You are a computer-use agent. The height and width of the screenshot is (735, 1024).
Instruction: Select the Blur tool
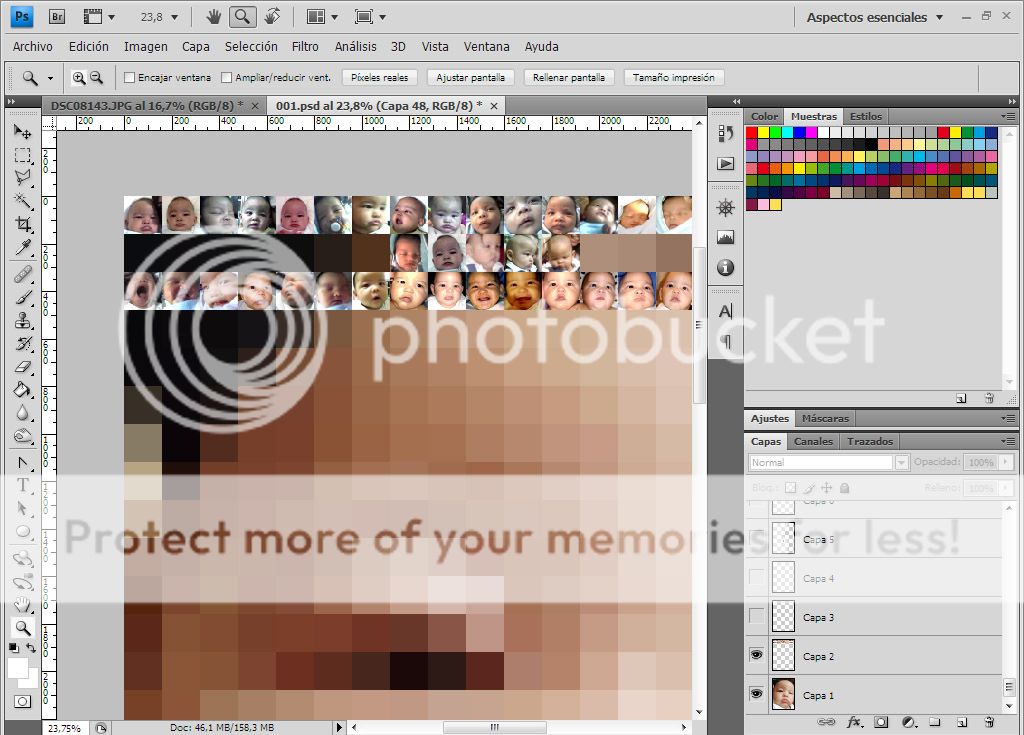tap(22, 413)
